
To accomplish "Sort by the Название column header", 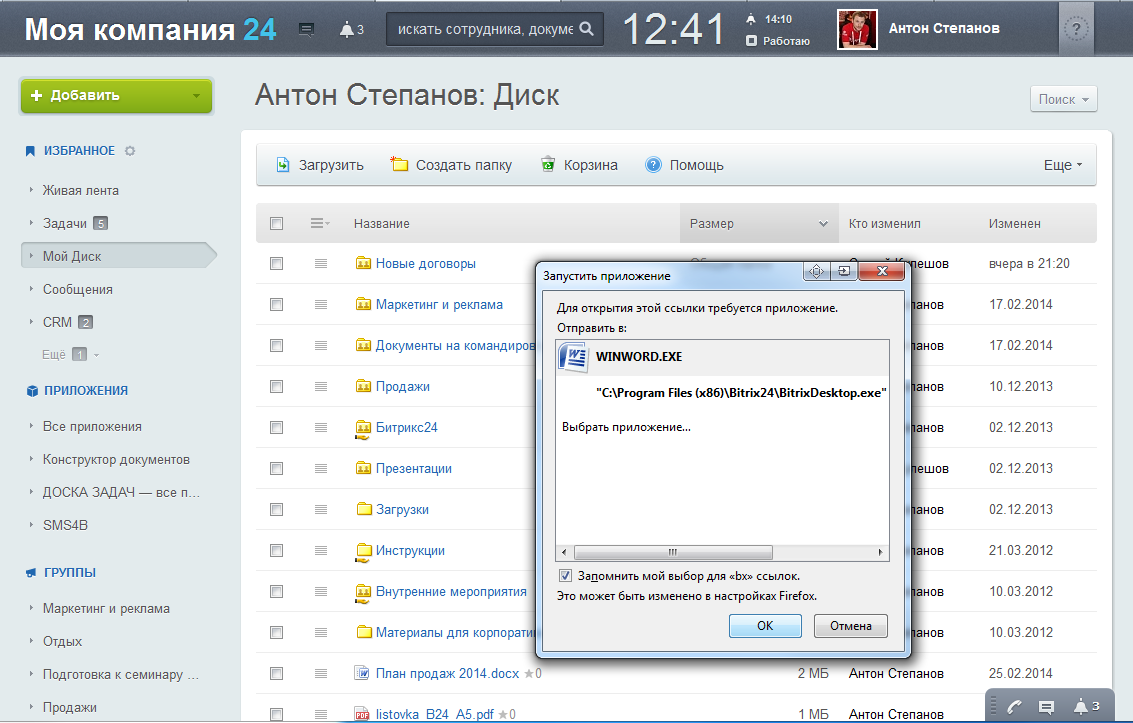I will pos(382,224).
